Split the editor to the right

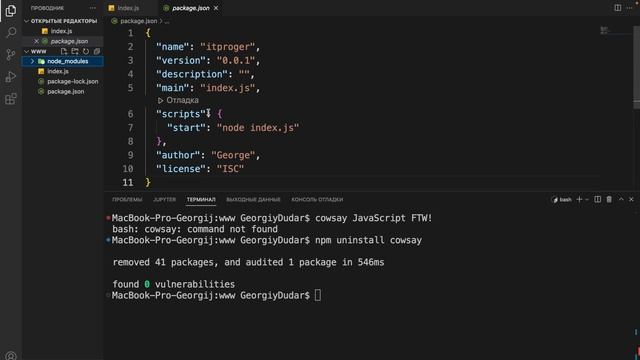click(618, 8)
